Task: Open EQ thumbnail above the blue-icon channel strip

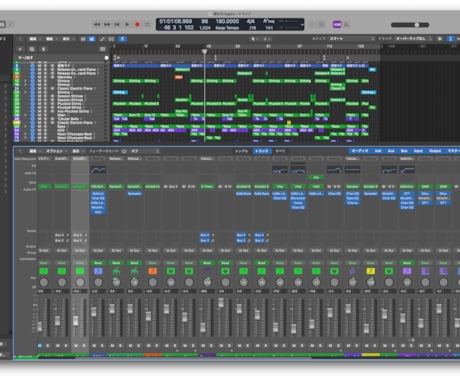Action: tap(98, 170)
